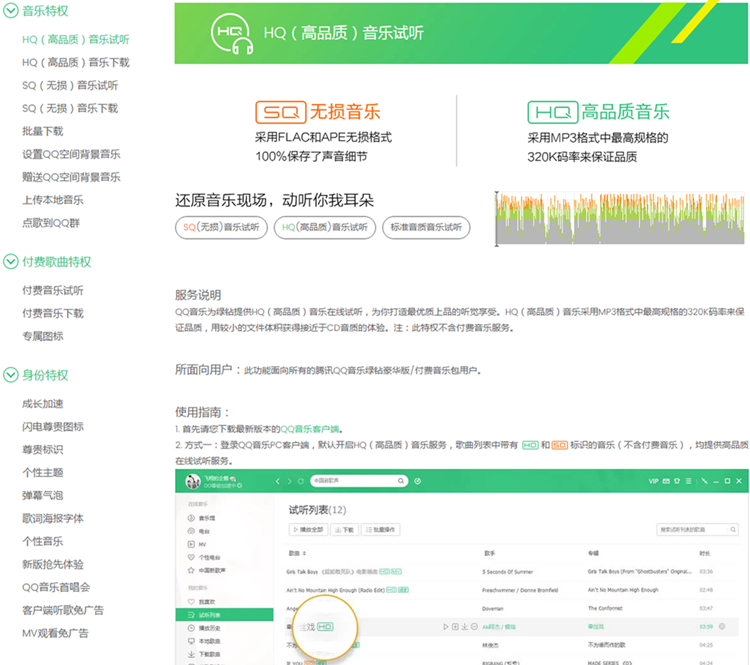
Task: Click main menu icon in client title bar
Action: tap(688, 481)
